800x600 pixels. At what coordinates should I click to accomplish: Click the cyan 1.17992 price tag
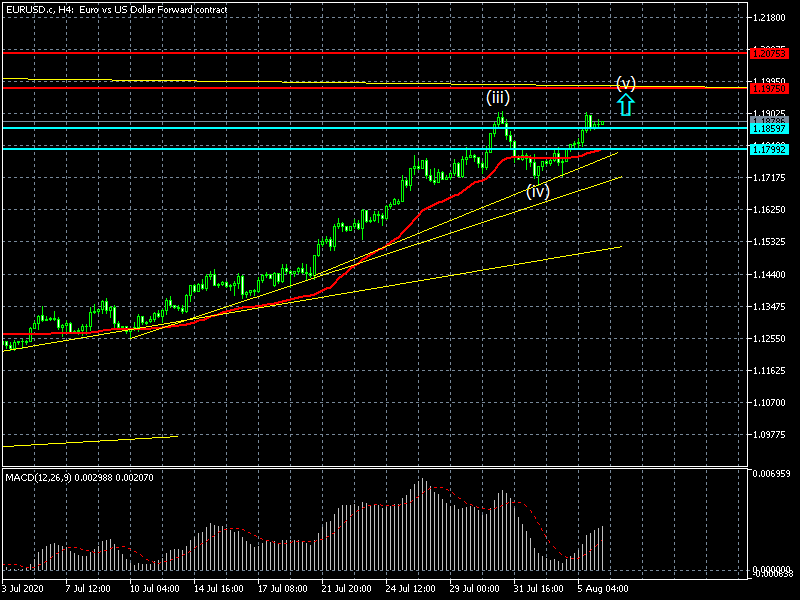tap(770, 149)
